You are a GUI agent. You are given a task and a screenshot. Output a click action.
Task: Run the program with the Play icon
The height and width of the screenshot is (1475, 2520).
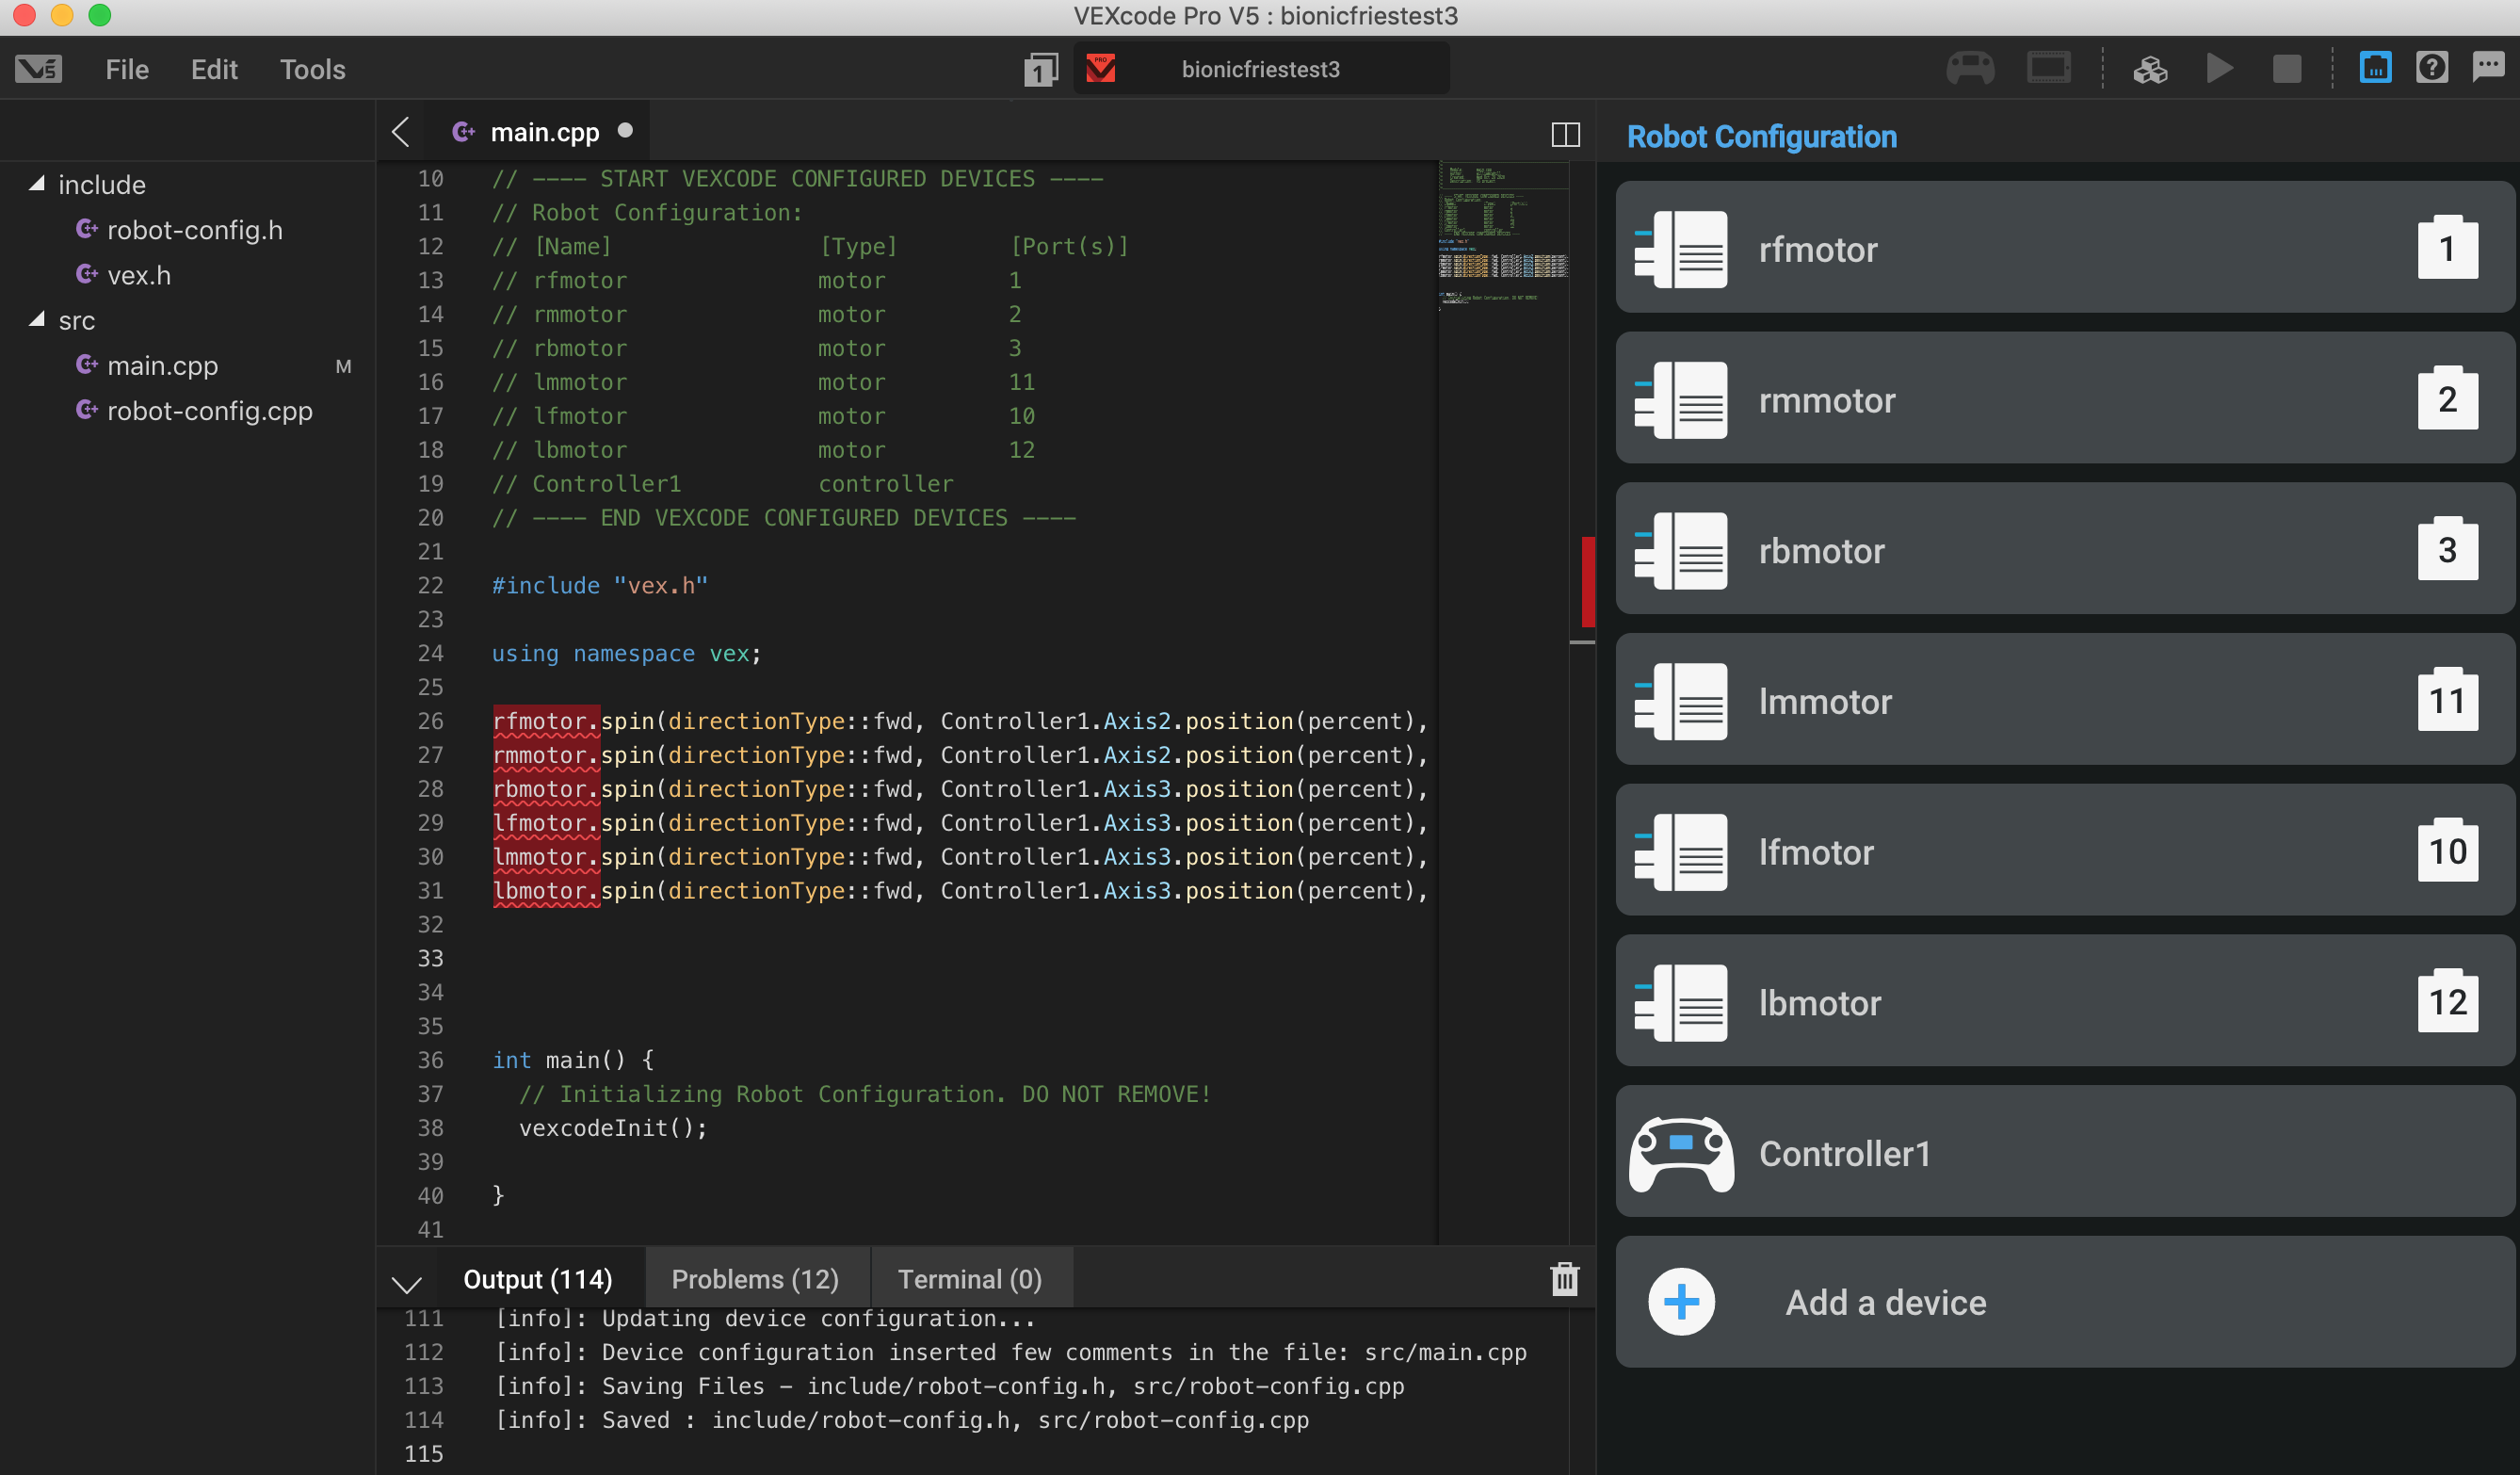[2219, 68]
